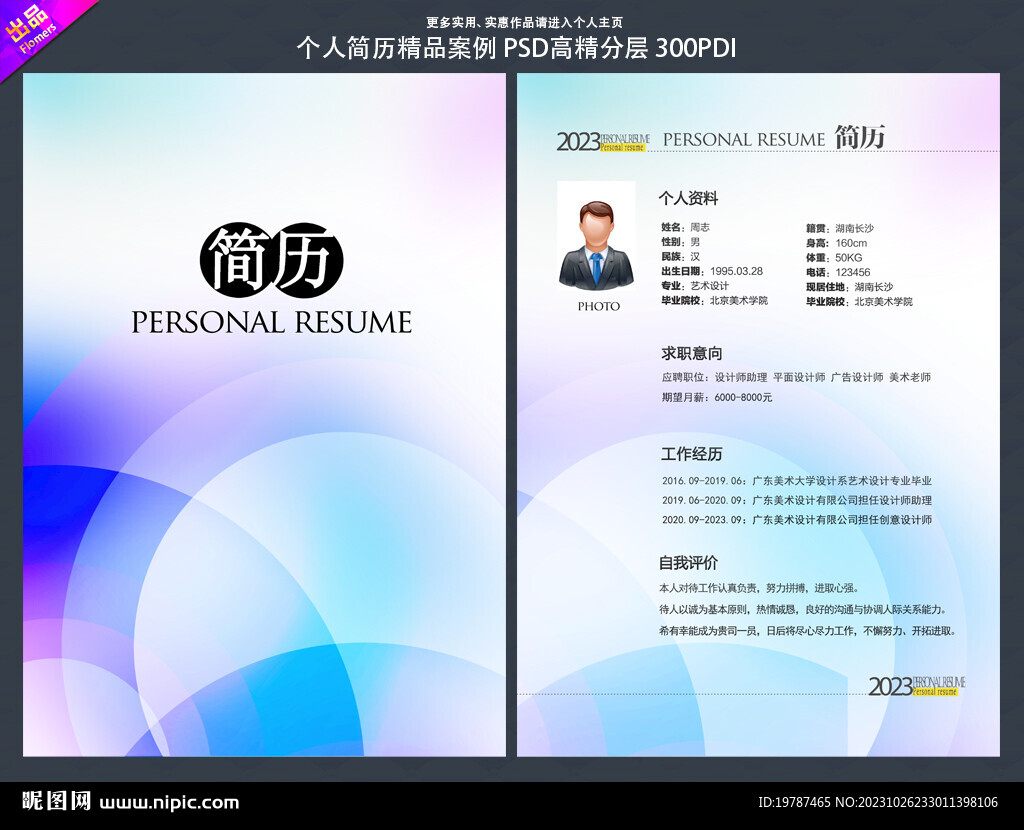Click the 性别：男 line
The width and height of the screenshot is (1024, 830).
coord(680,242)
